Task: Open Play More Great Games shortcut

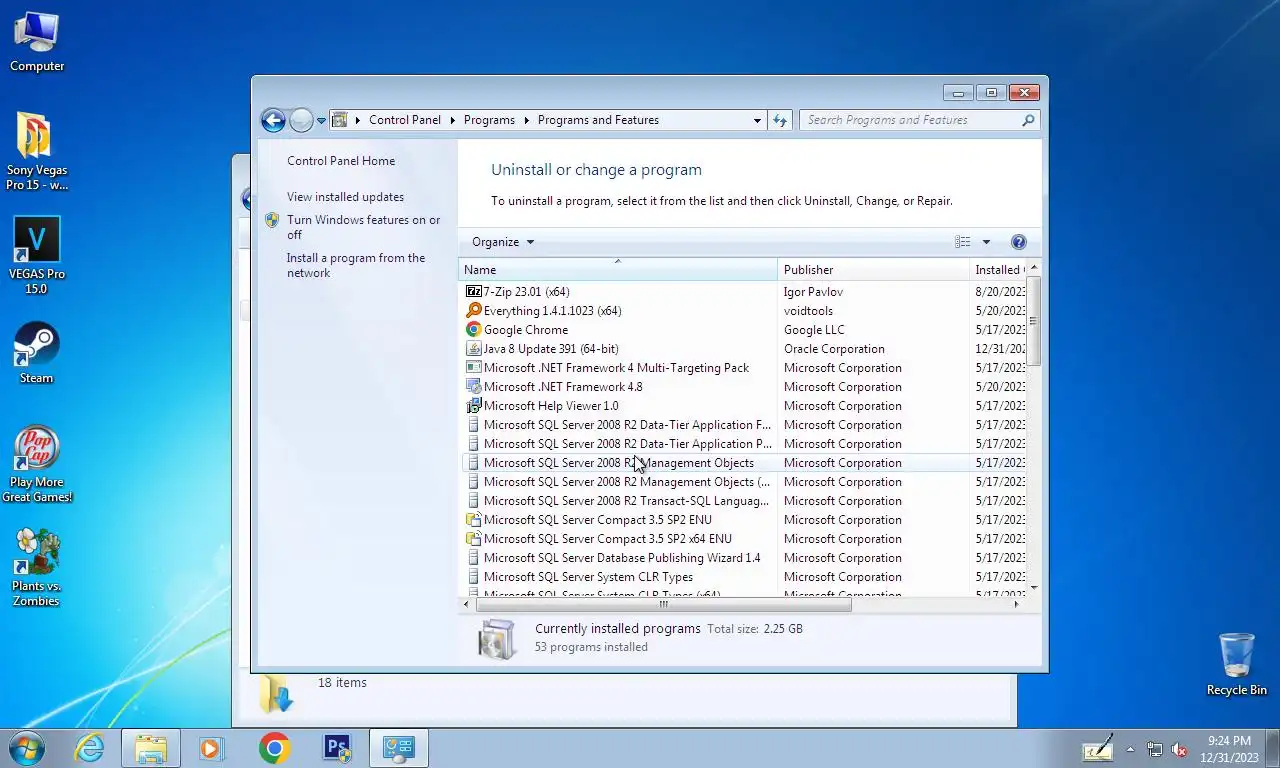Action: [37, 464]
